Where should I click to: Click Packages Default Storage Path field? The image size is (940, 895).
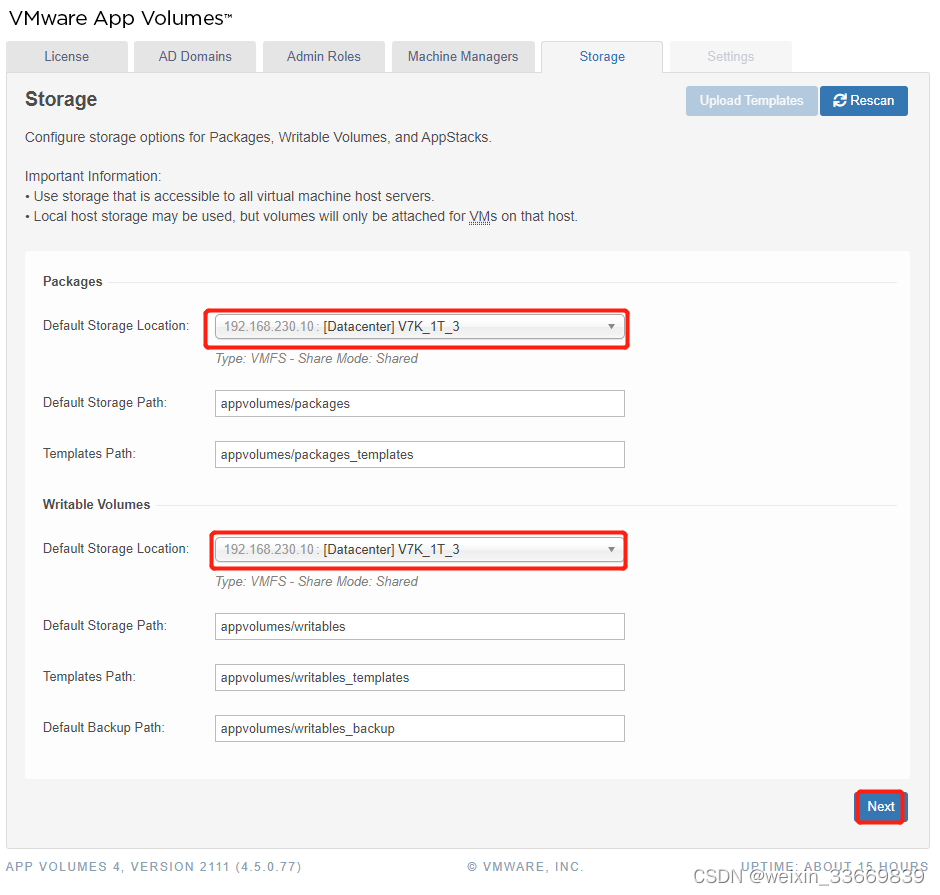(x=419, y=404)
